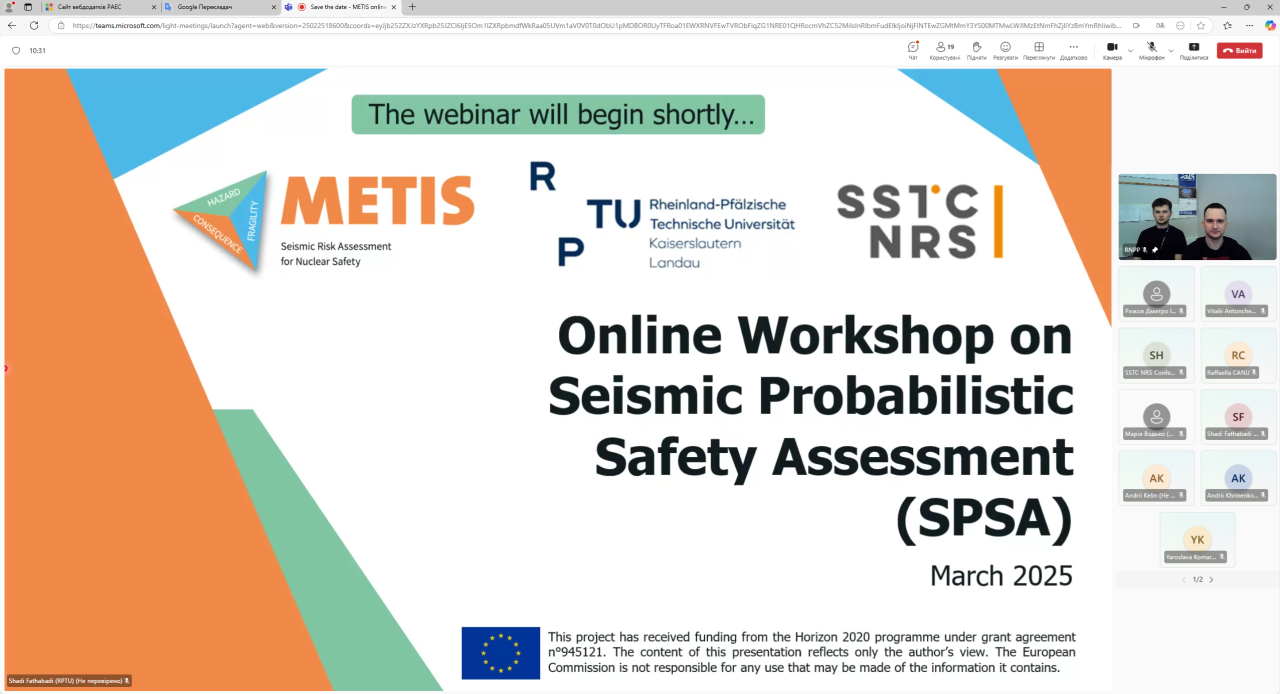
Task: Switch to the Сайт вебдодатків РАЕС tab
Action: click(100, 7)
